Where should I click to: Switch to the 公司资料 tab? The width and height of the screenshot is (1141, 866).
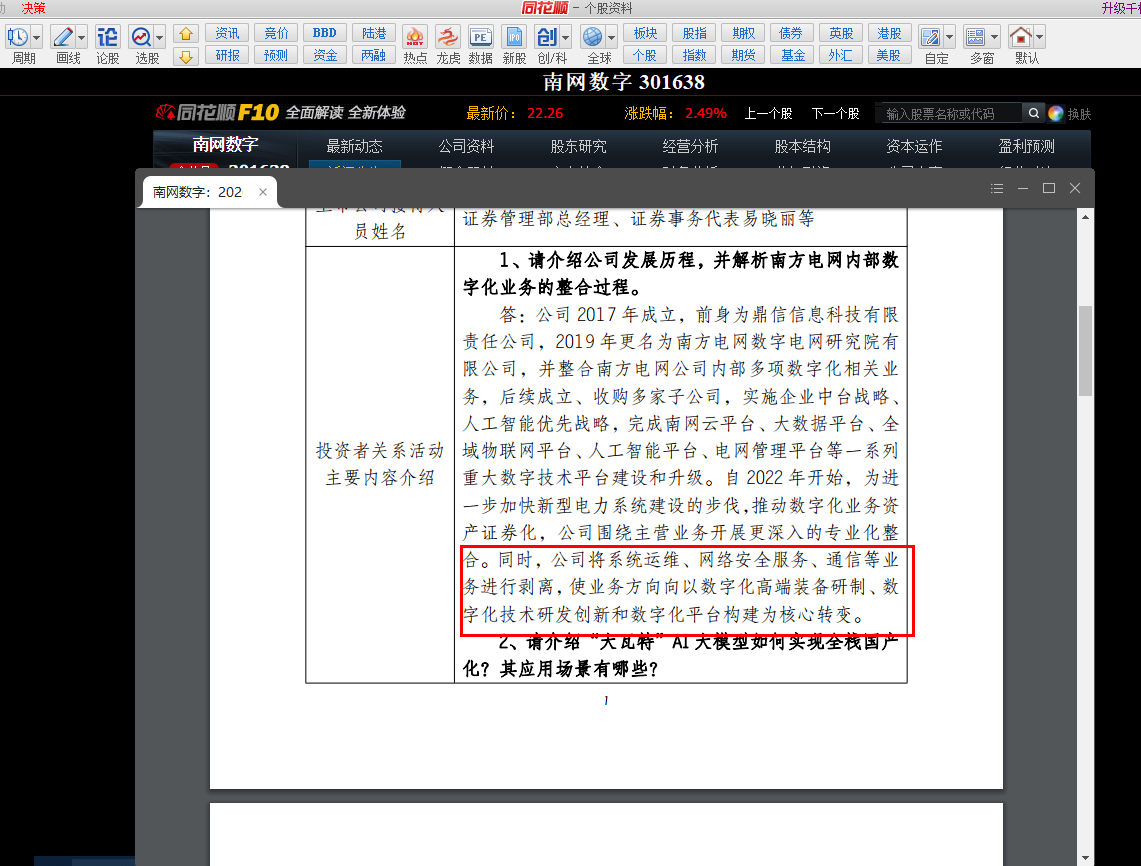click(466, 146)
